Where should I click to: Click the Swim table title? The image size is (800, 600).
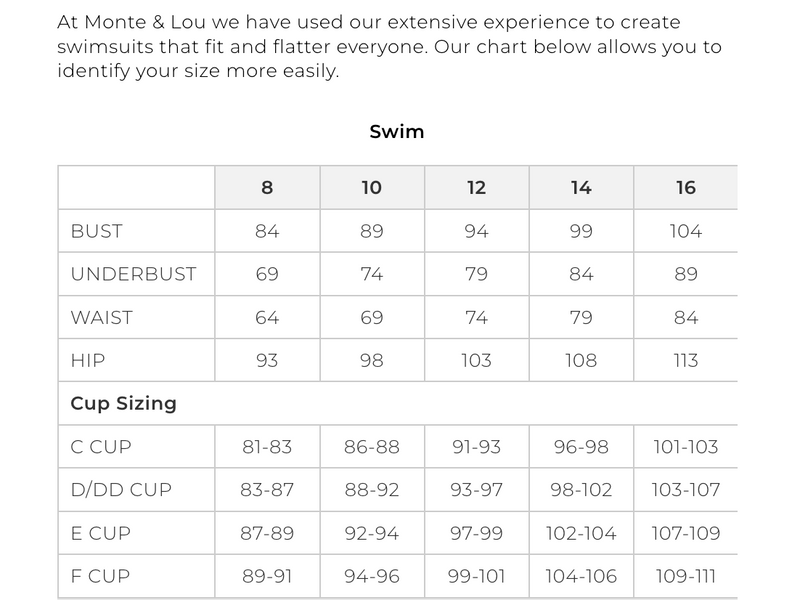click(397, 131)
